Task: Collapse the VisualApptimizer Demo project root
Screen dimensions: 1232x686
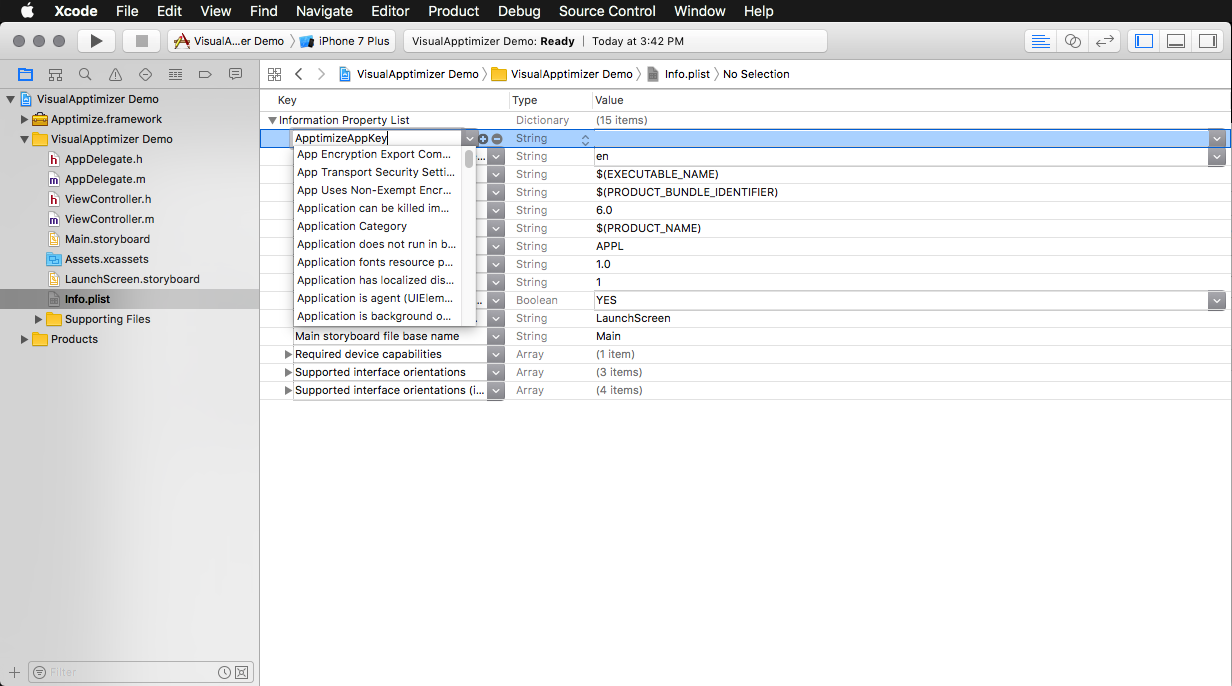Action: point(11,99)
